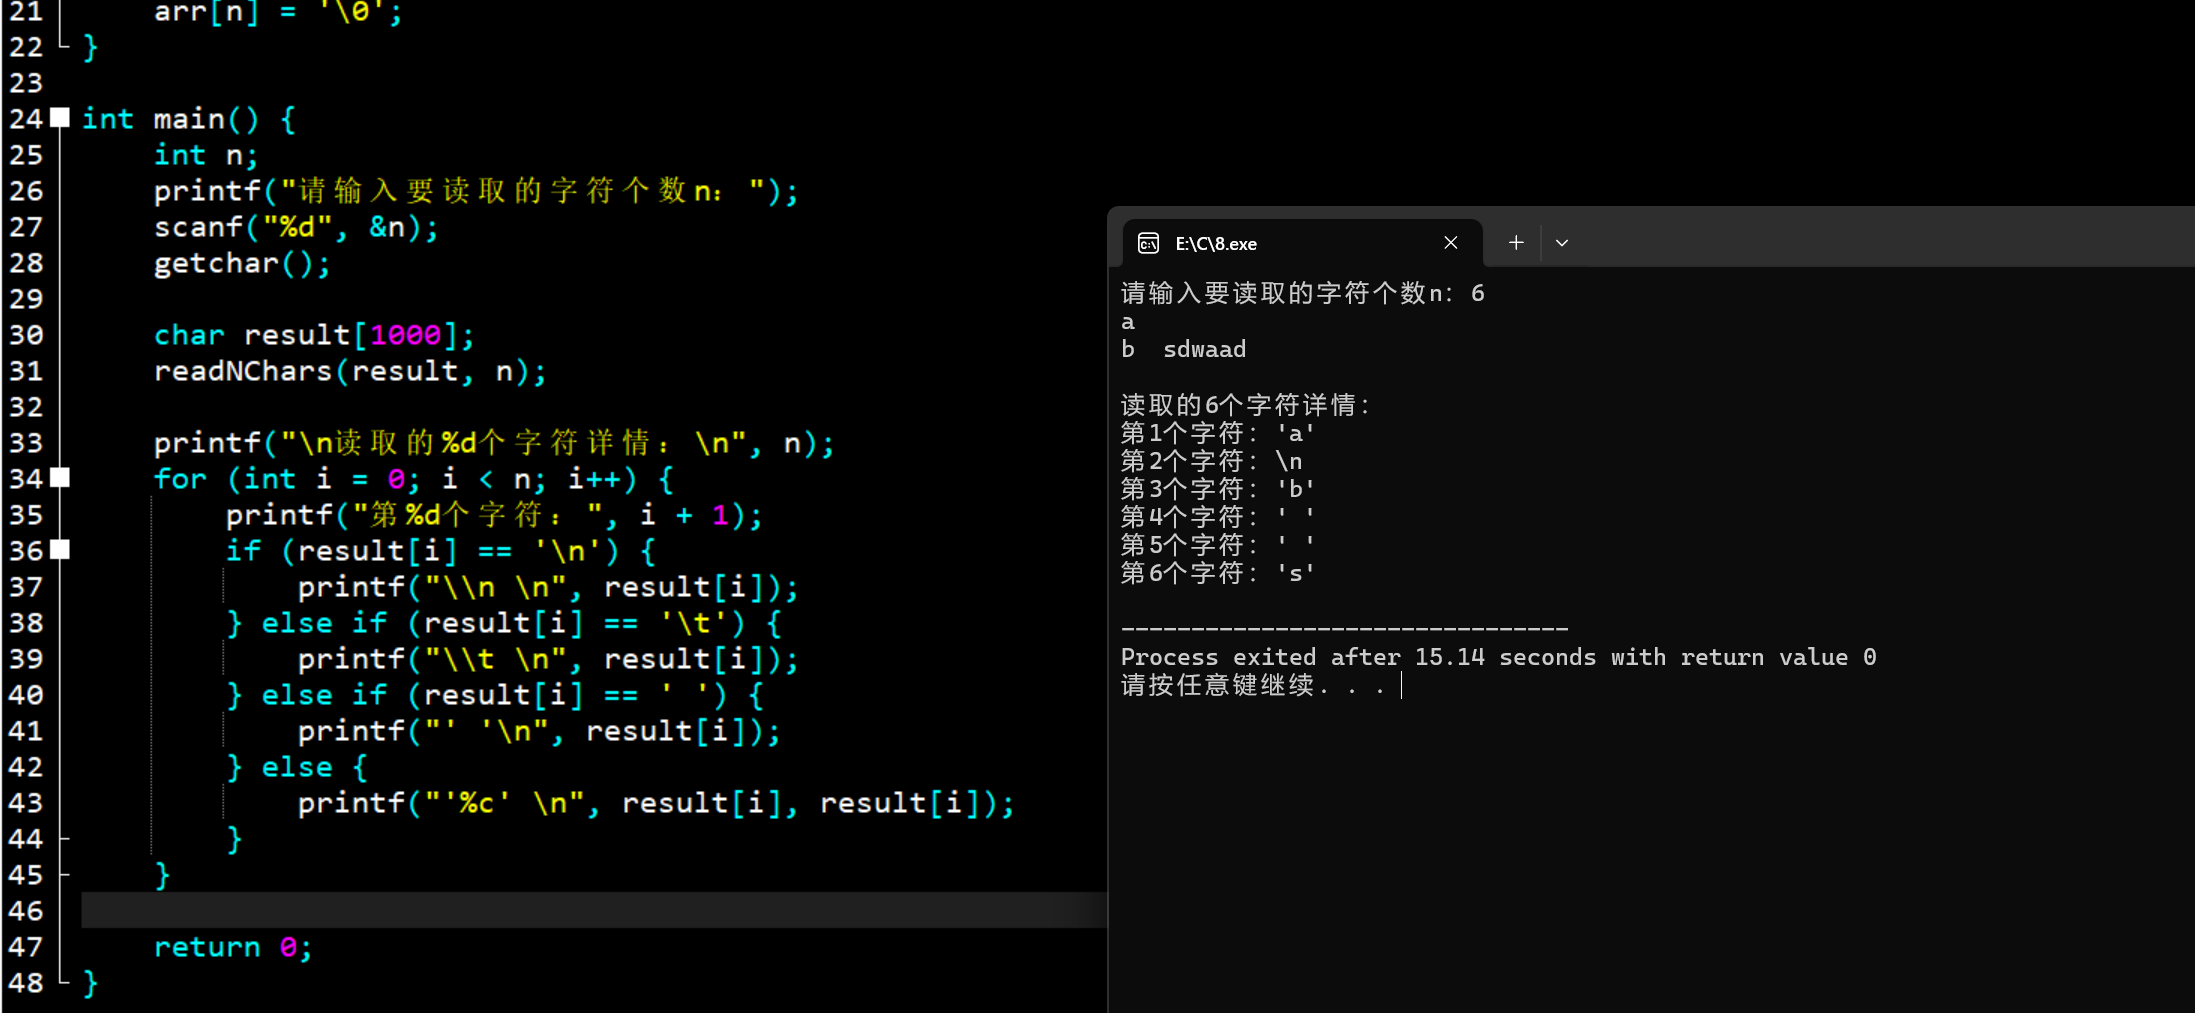
Task: Click the "b sdwaad" input line in terminal
Action: tap(1183, 349)
